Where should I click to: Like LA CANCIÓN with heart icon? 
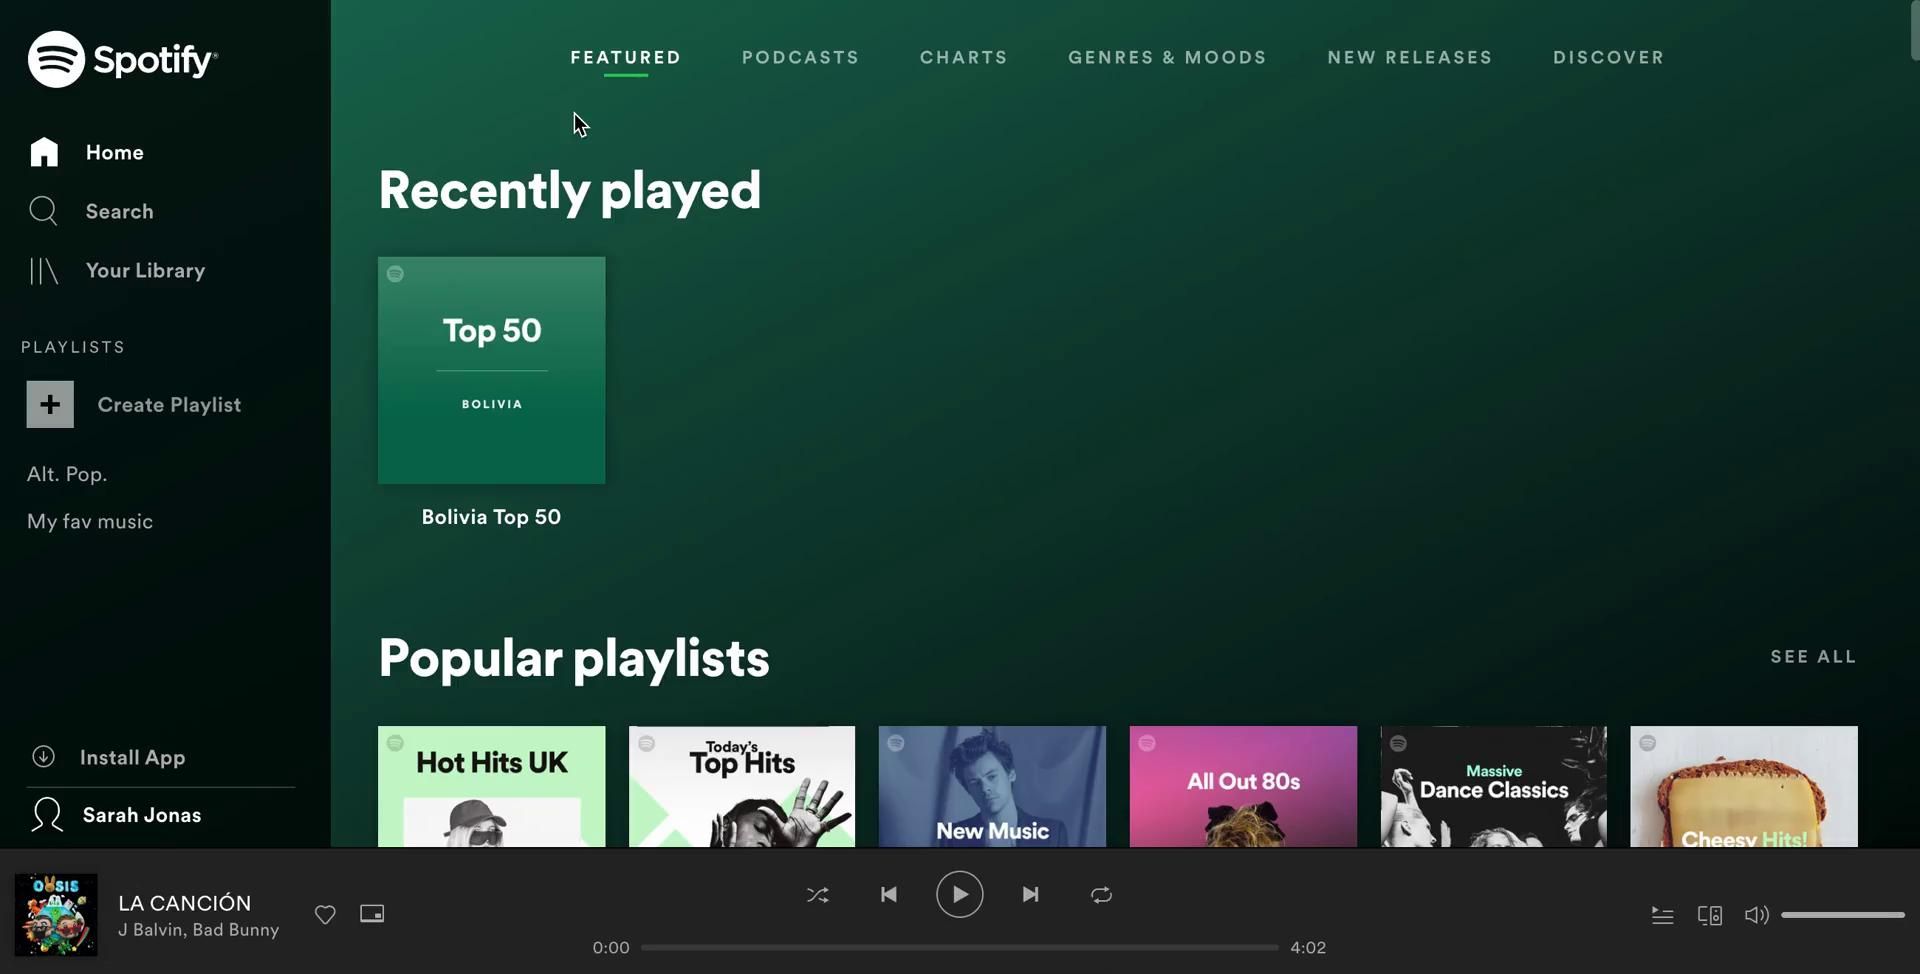pyautogui.click(x=325, y=914)
